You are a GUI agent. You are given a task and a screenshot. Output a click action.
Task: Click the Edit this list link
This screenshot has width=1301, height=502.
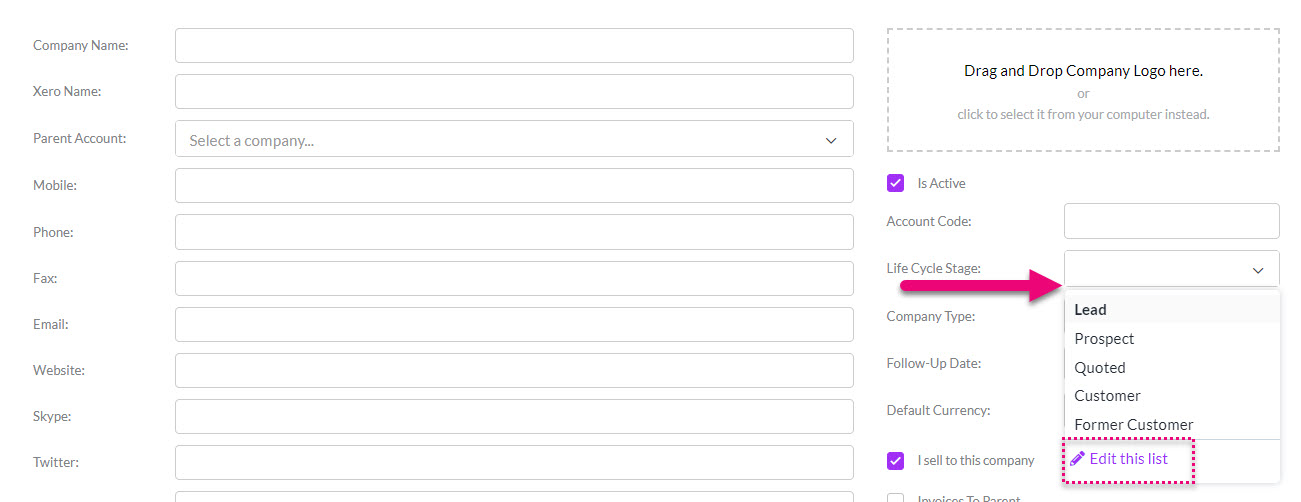coord(1128,459)
